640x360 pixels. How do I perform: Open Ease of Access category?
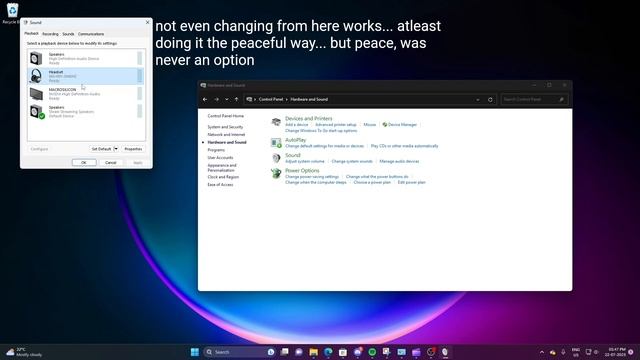tap(220, 184)
